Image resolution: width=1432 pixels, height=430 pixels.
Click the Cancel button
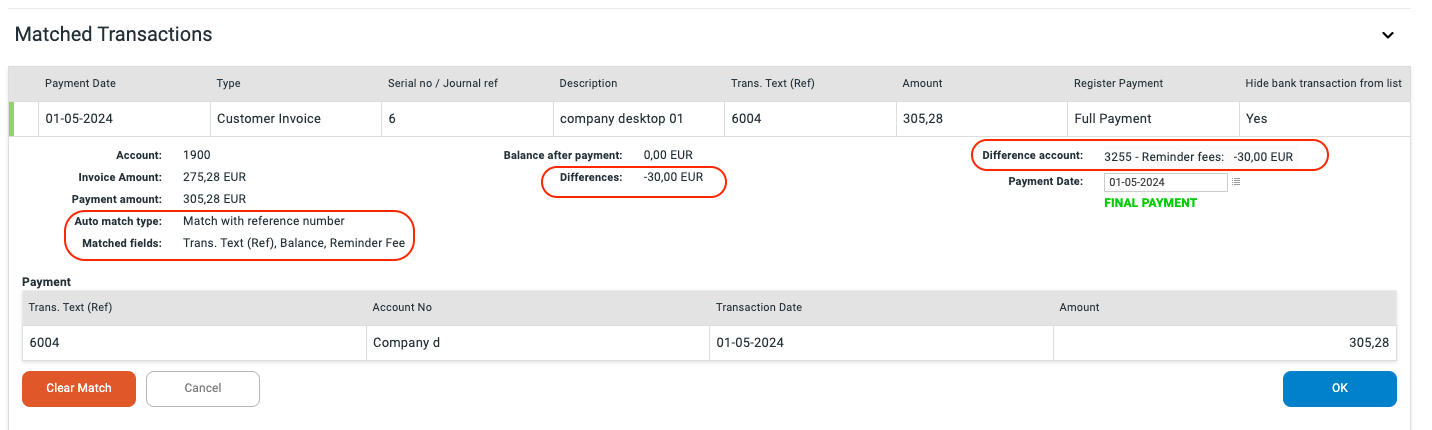click(x=203, y=388)
